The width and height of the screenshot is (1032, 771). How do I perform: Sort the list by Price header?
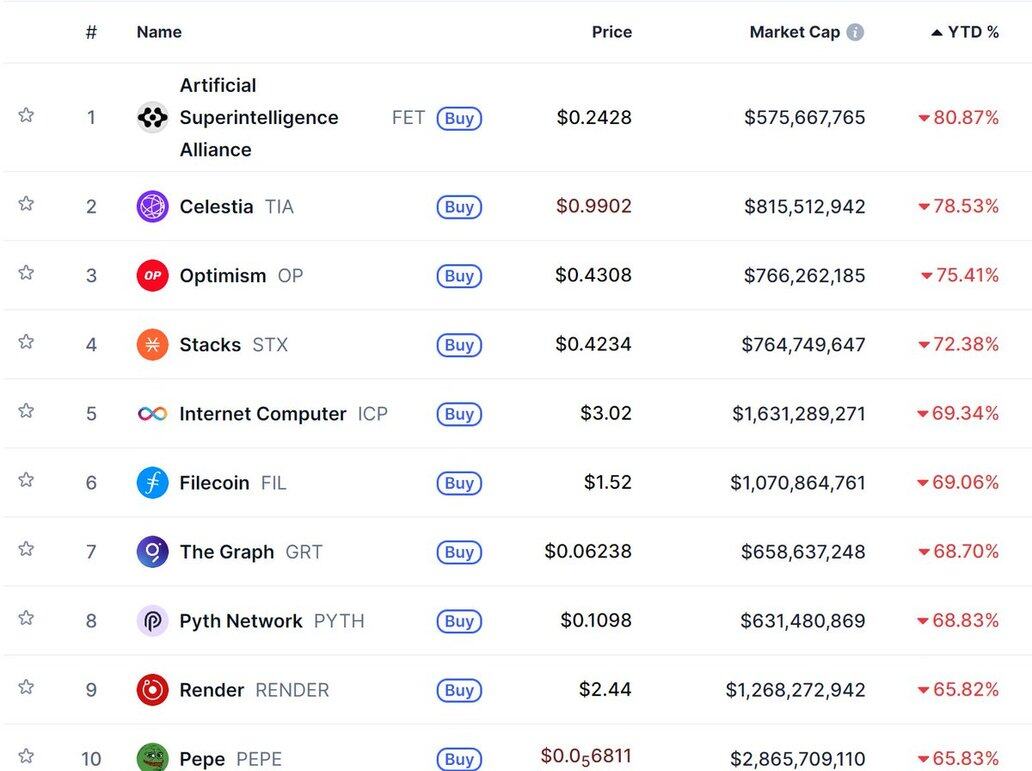(x=611, y=32)
